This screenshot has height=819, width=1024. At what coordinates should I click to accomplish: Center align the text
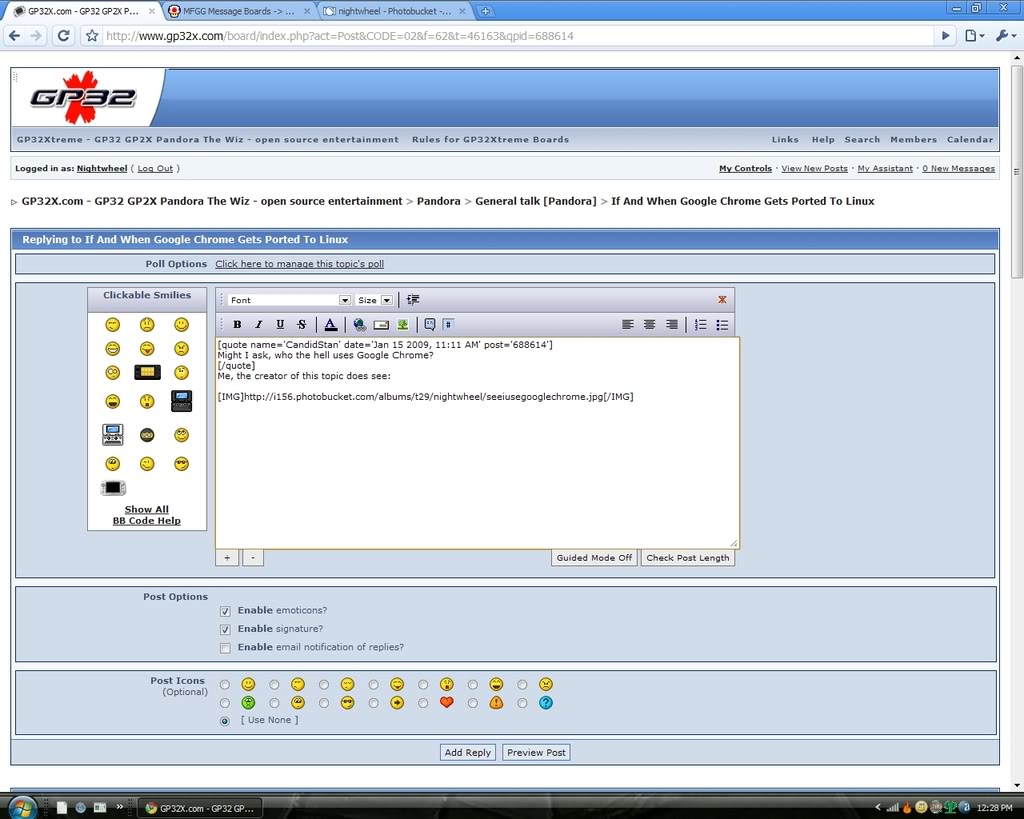pyautogui.click(x=650, y=324)
